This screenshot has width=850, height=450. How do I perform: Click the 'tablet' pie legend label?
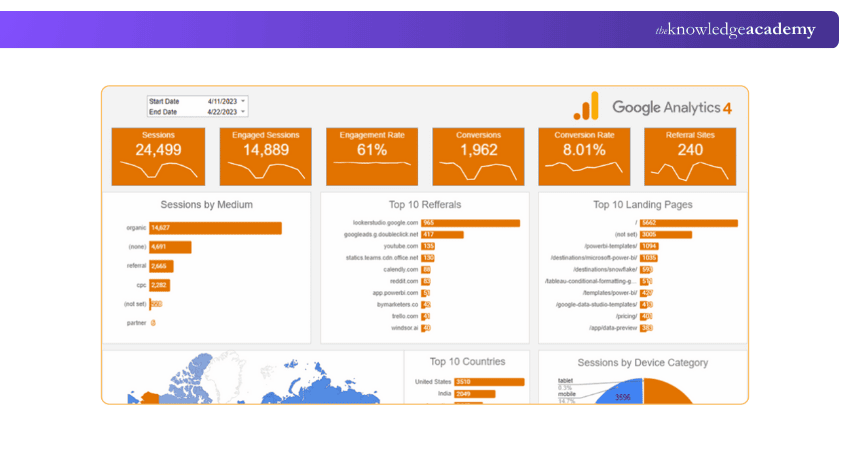(565, 381)
